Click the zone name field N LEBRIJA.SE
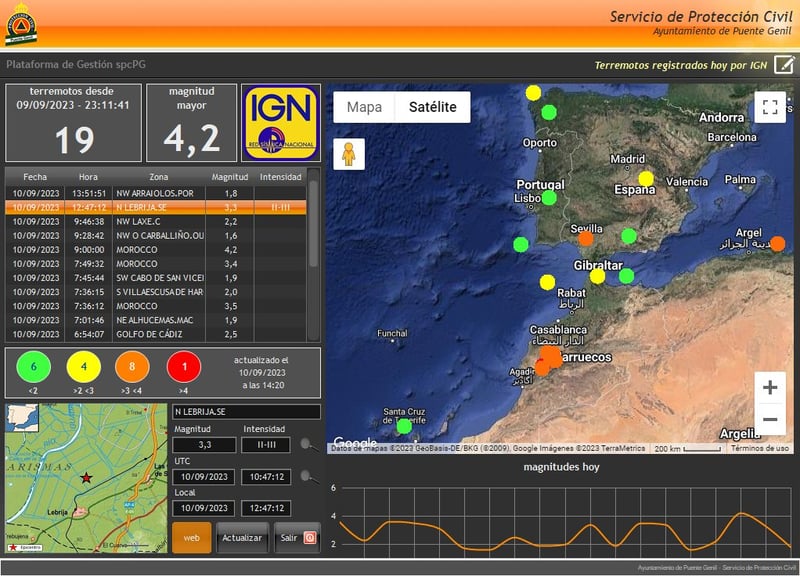Image resolution: width=800 pixels, height=576 pixels. click(x=246, y=411)
